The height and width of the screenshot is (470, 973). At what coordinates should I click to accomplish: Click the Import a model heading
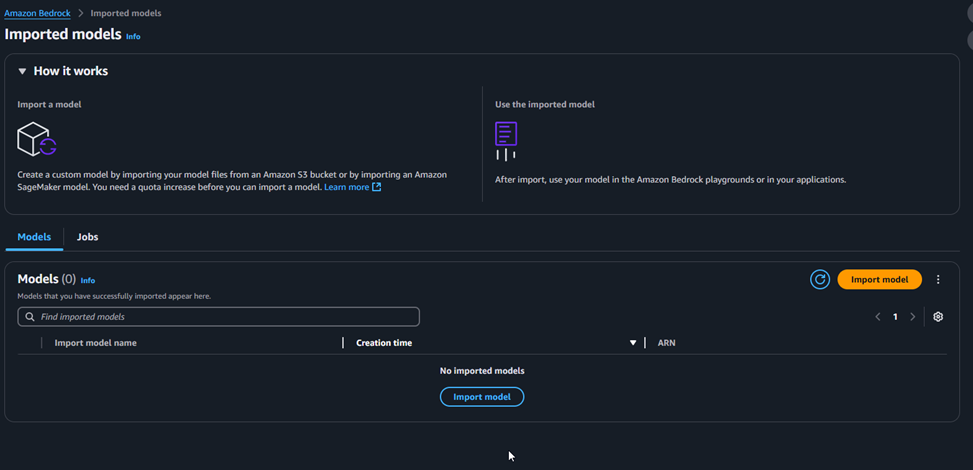click(x=49, y=104)
